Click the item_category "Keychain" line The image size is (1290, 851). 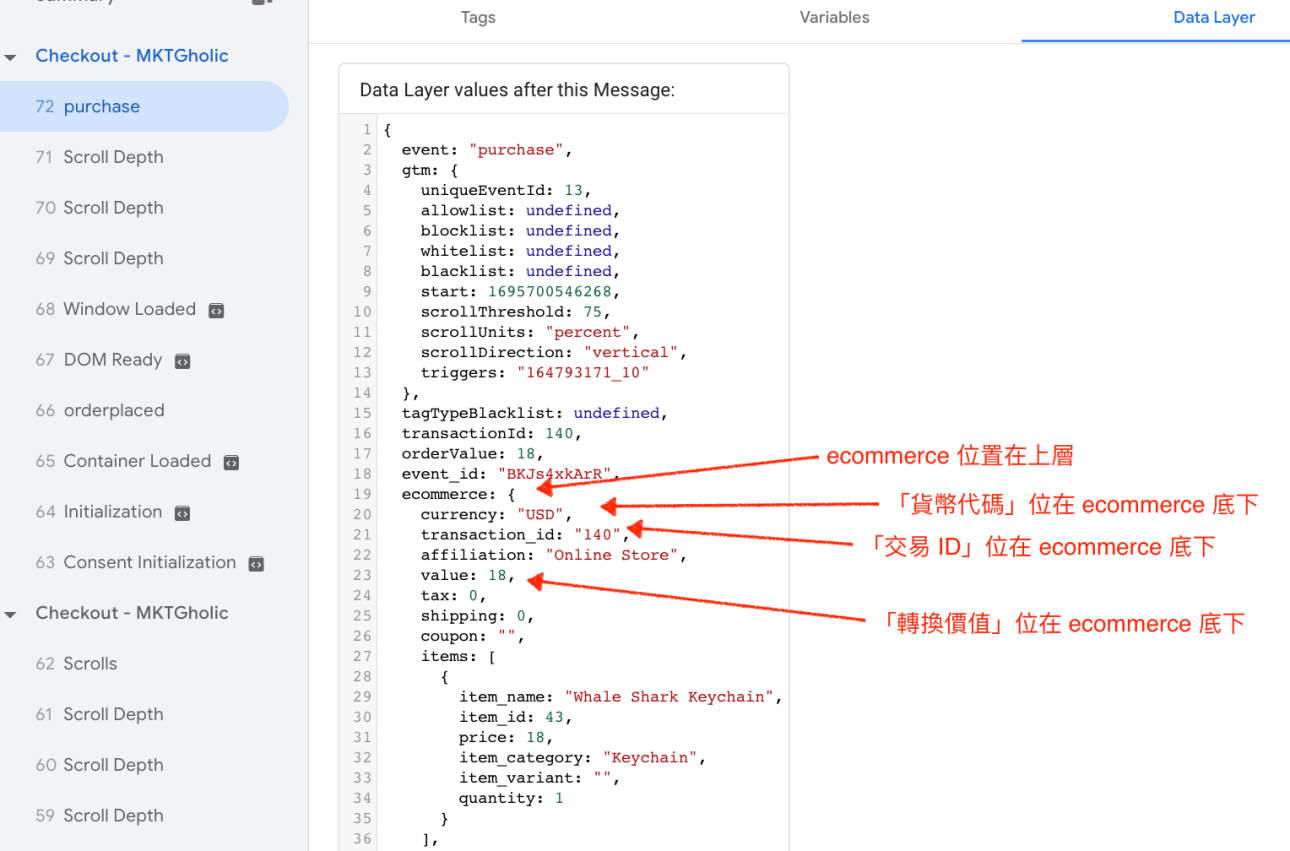tap(583, 757)
